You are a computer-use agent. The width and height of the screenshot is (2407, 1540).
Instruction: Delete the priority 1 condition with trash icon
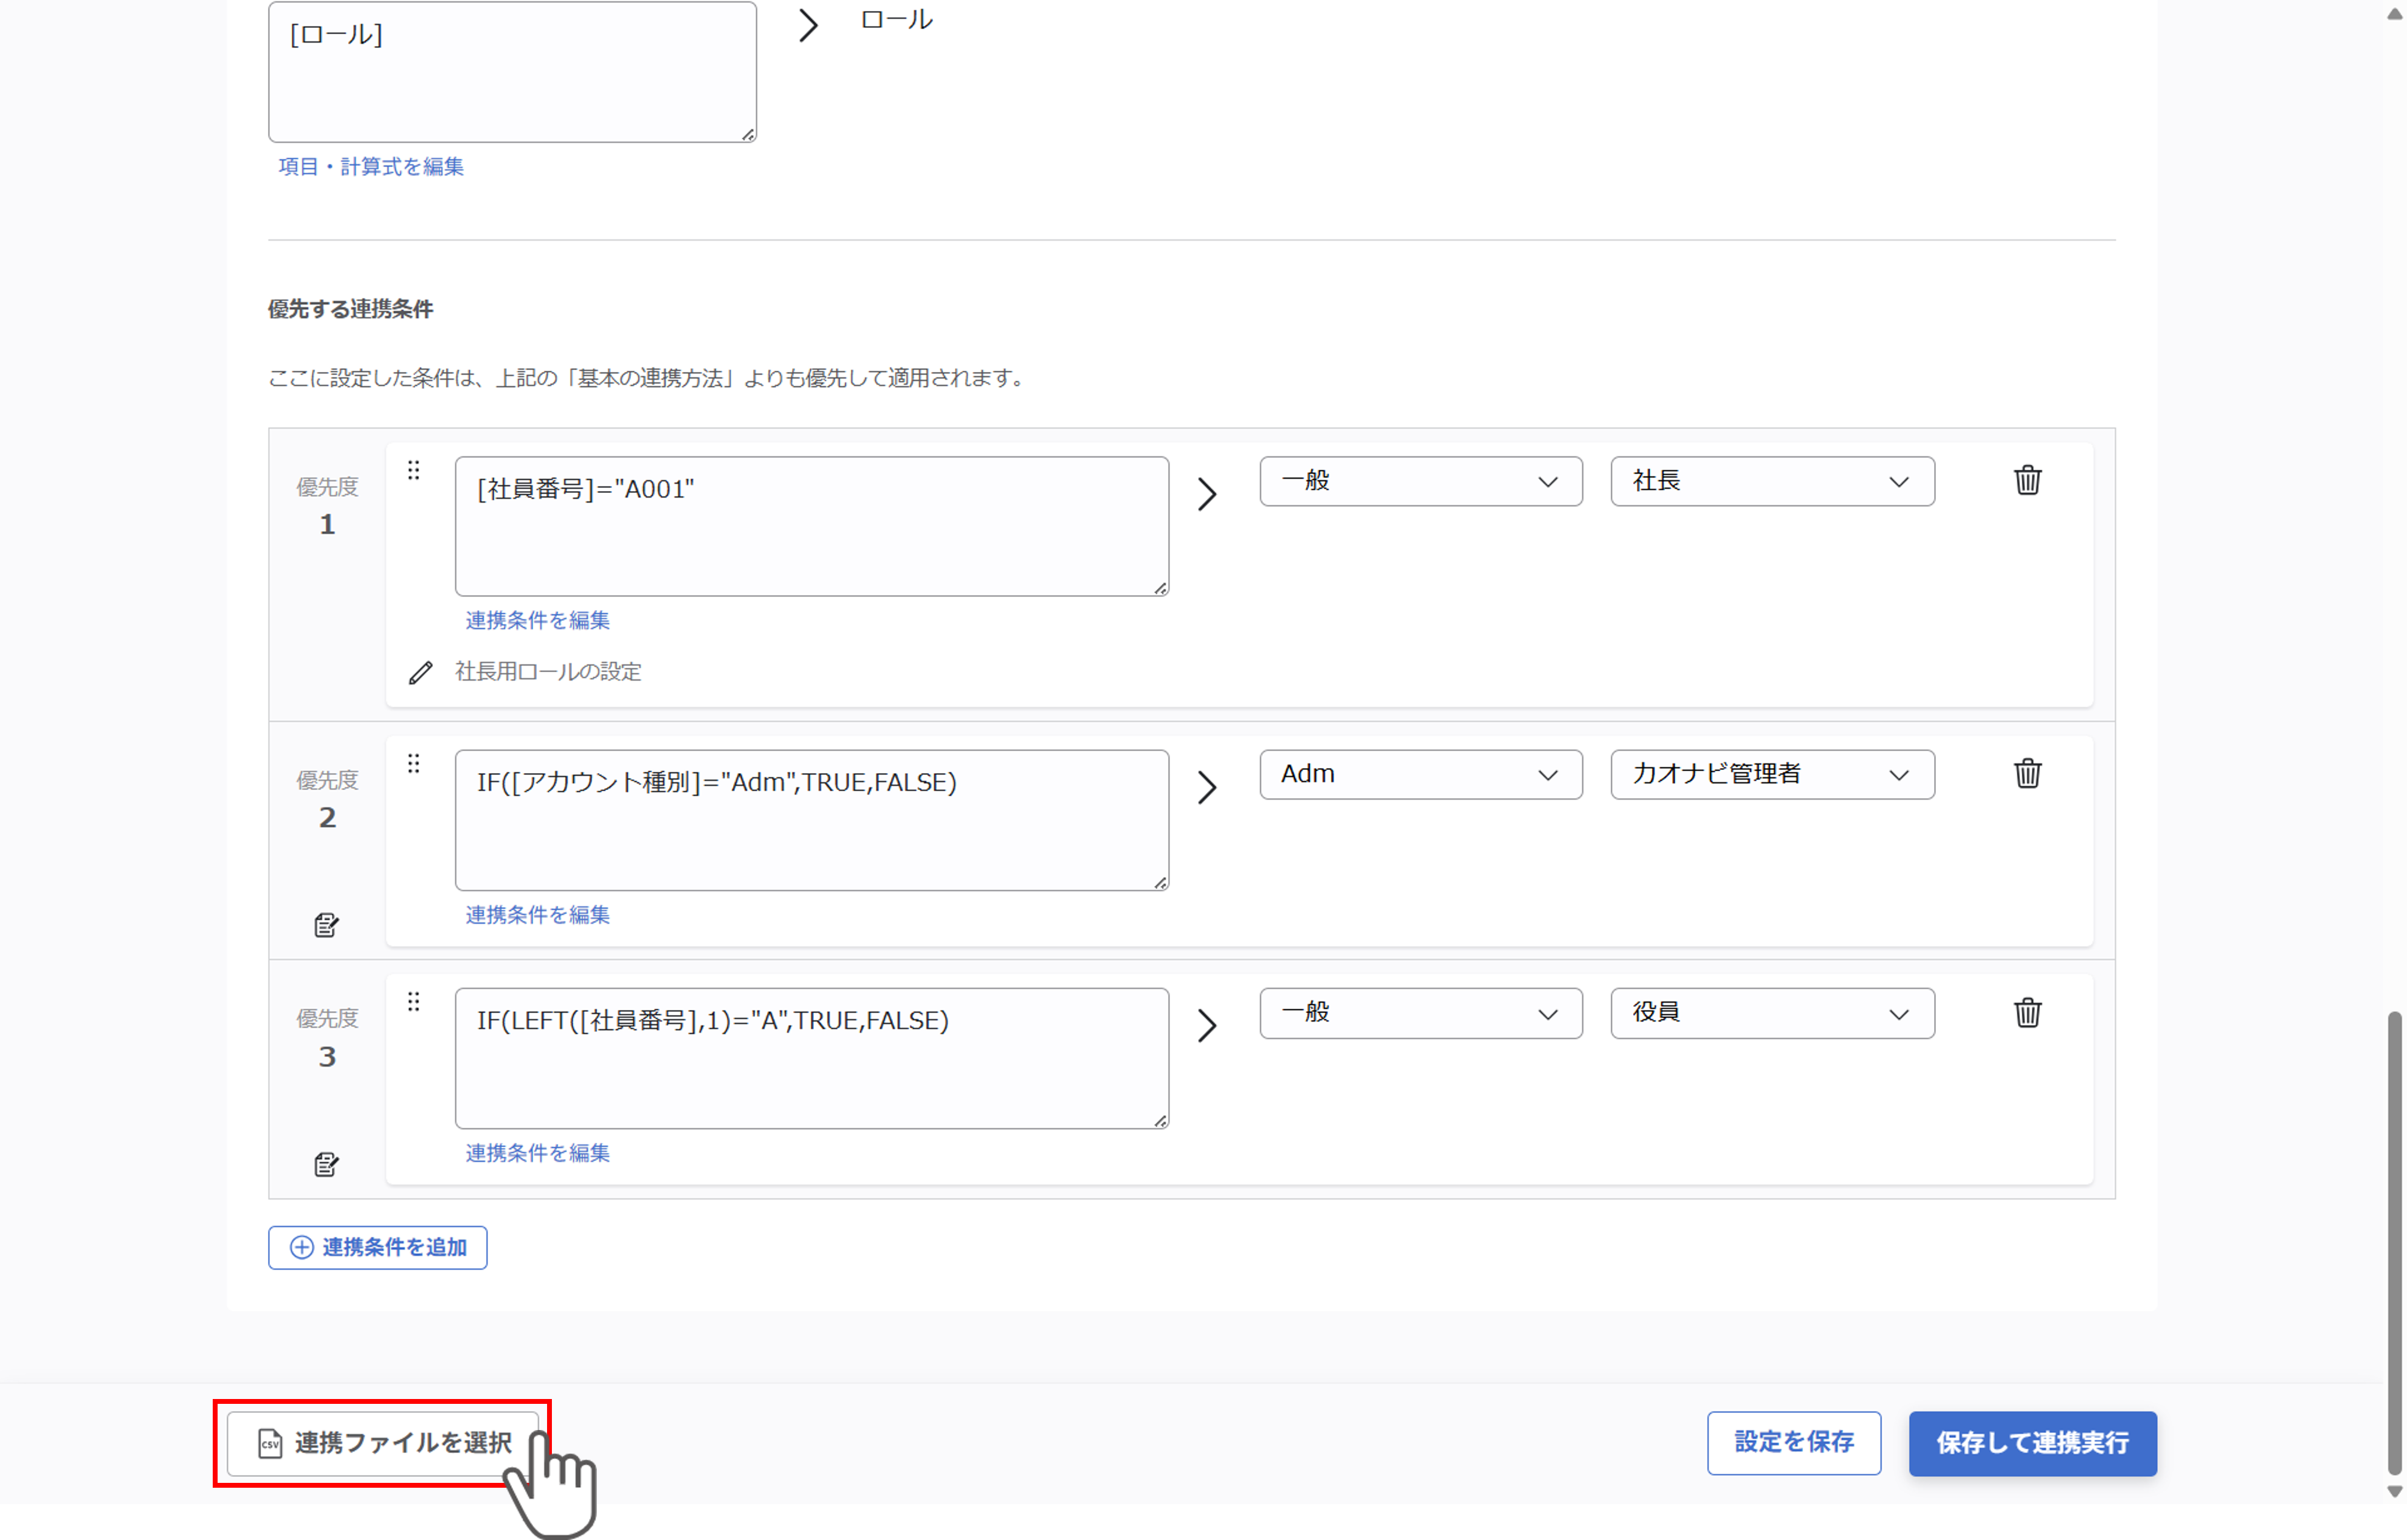(x=2027, y=480)
